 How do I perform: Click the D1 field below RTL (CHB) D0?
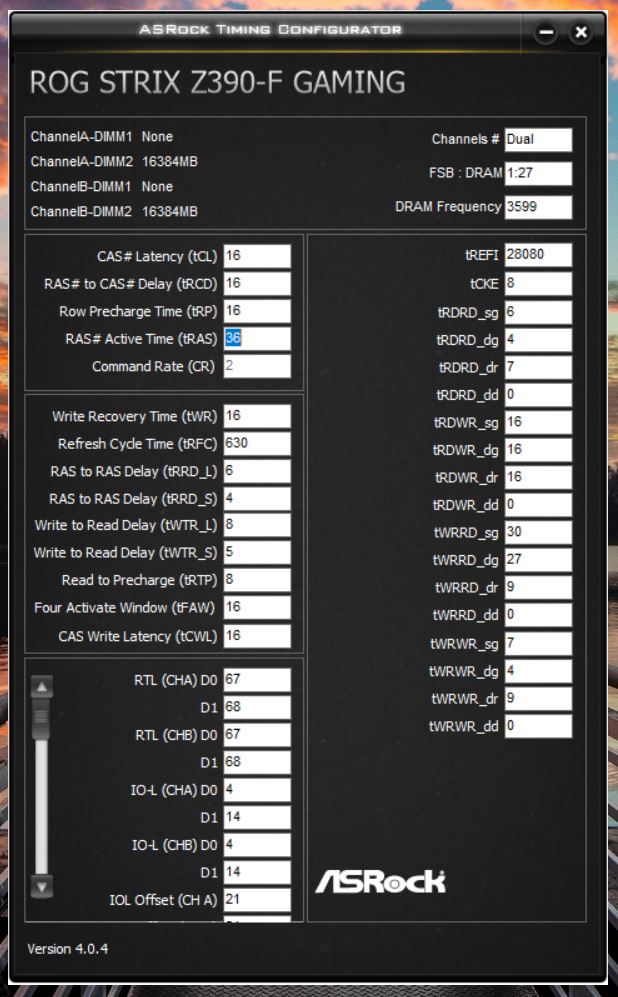pyautogui.click(x=257, y=762)
